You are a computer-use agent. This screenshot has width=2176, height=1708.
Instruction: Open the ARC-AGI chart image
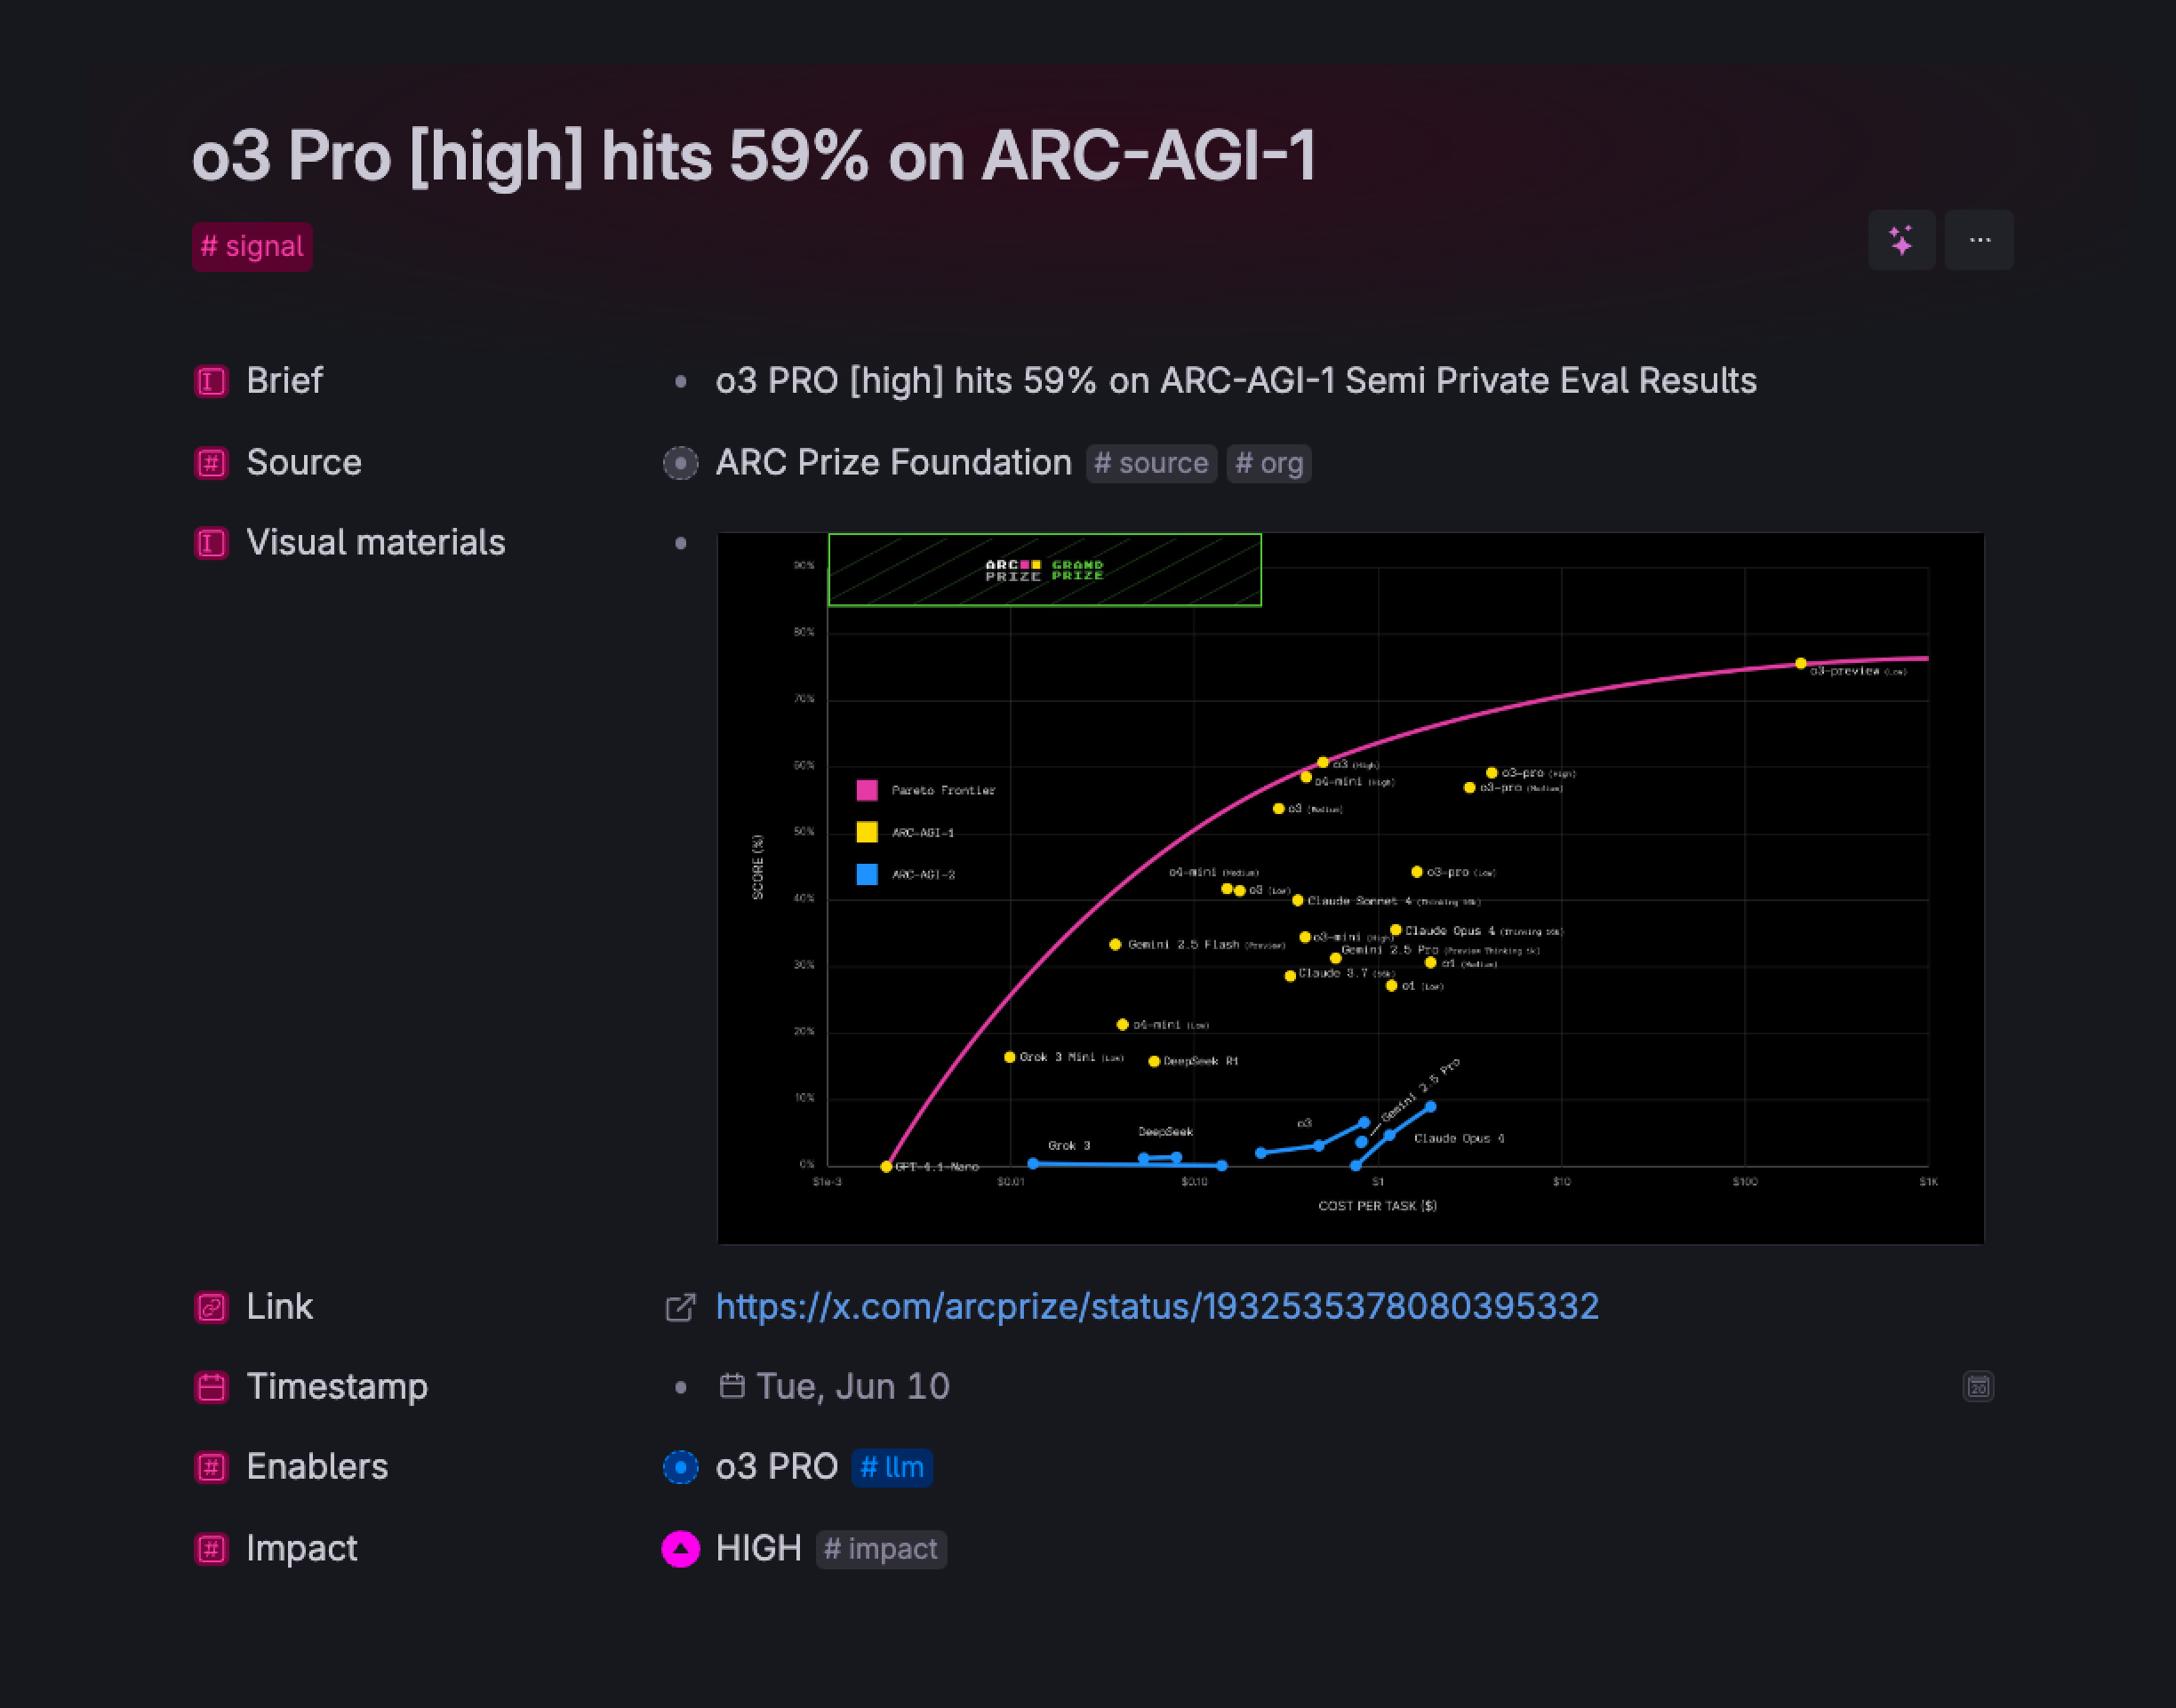pos(1350,888)
